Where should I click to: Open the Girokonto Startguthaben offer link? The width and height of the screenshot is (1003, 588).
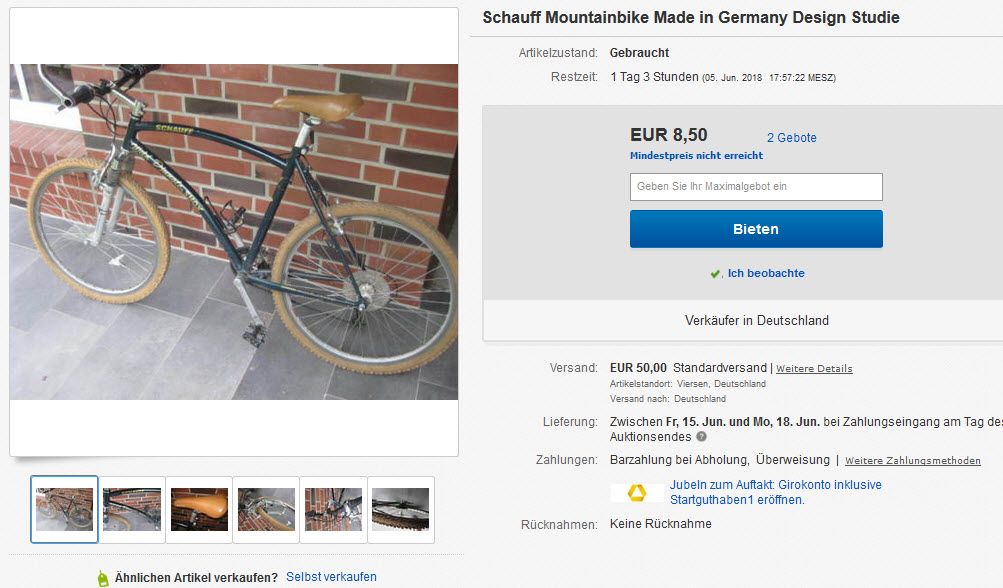click(775, 492)
